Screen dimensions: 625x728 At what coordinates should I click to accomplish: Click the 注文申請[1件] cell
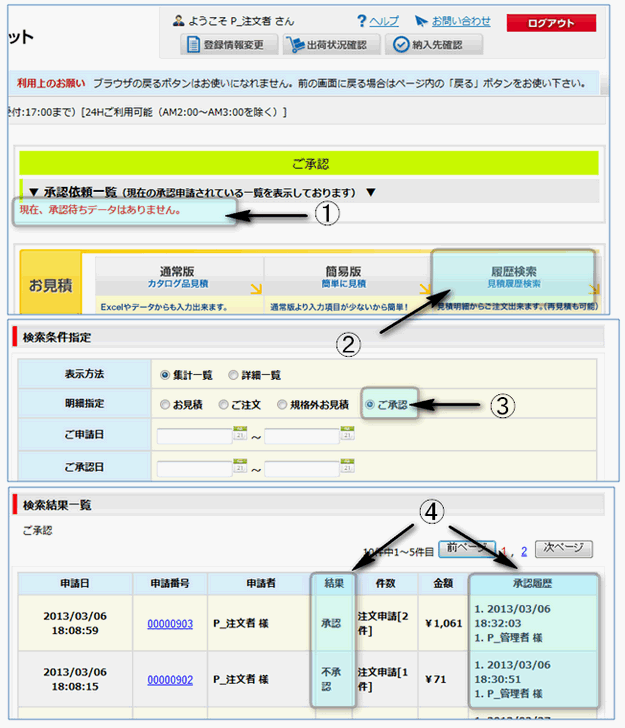385,679
